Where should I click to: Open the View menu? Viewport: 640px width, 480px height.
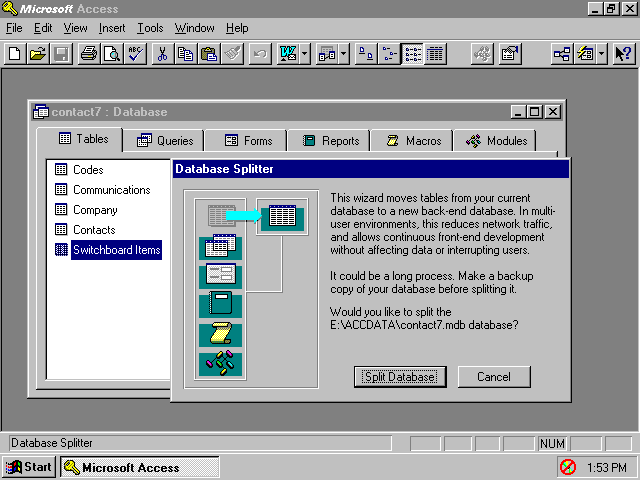(x=76, y=28)
